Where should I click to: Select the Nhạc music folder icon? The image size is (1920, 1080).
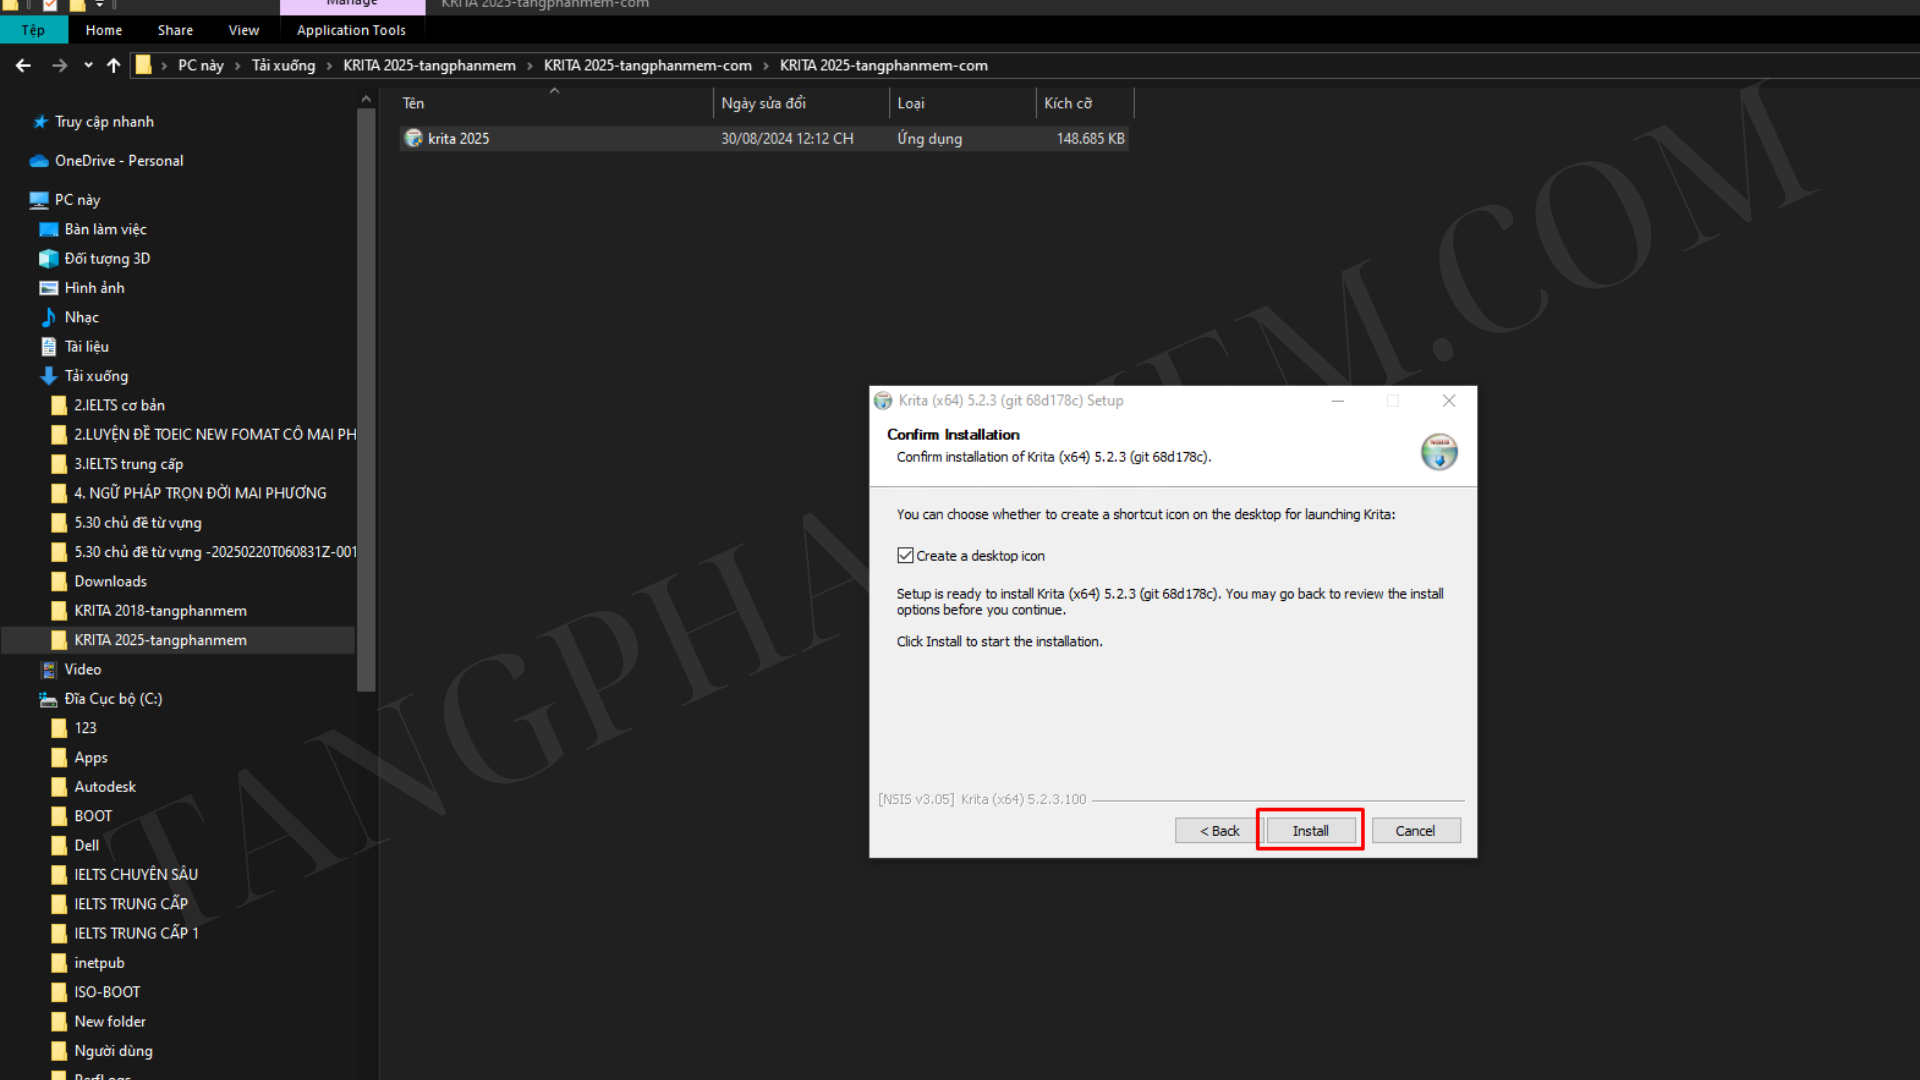(x=48, y=317)
